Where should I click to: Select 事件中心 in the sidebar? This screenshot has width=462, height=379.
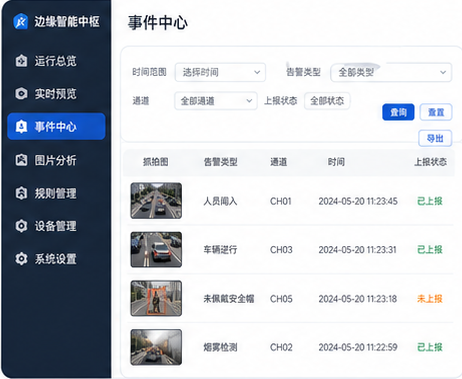coord(56,126)
